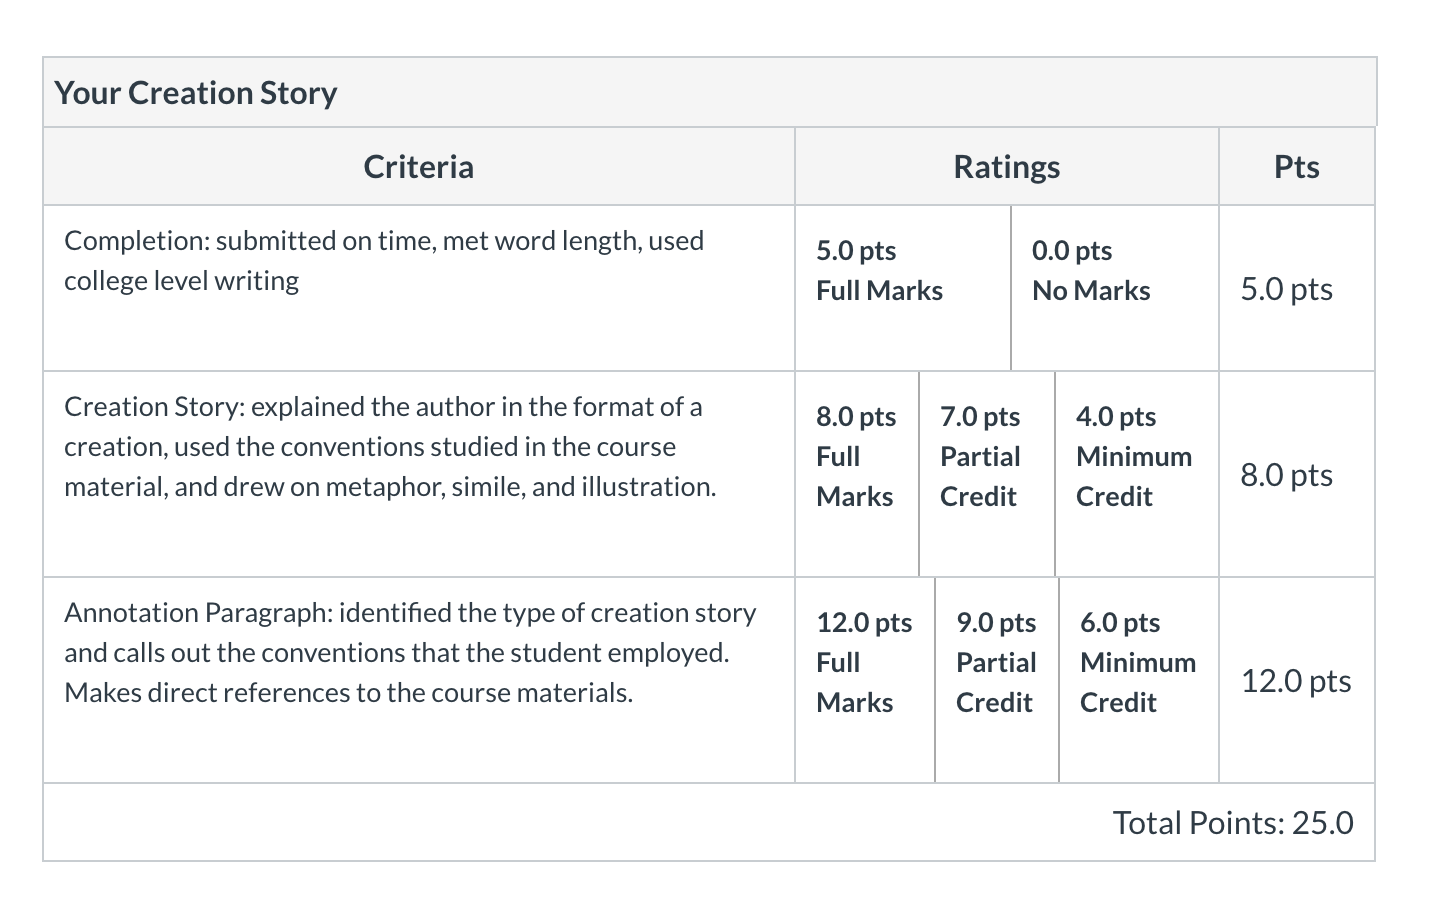This screenshot has height=918, width=1440.
Task: Click the Creation Story criterion description
Action: (390, 447)
